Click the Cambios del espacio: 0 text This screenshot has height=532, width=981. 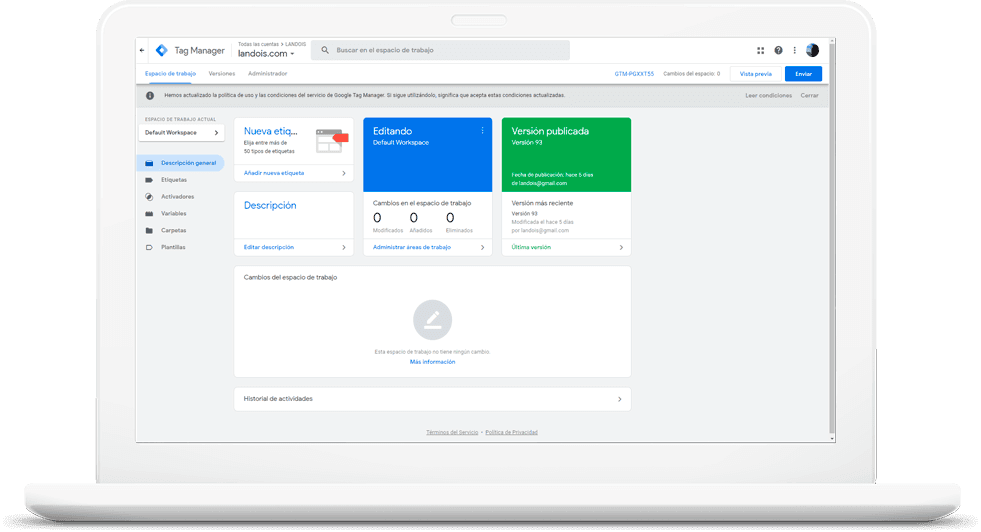point(691,74)
